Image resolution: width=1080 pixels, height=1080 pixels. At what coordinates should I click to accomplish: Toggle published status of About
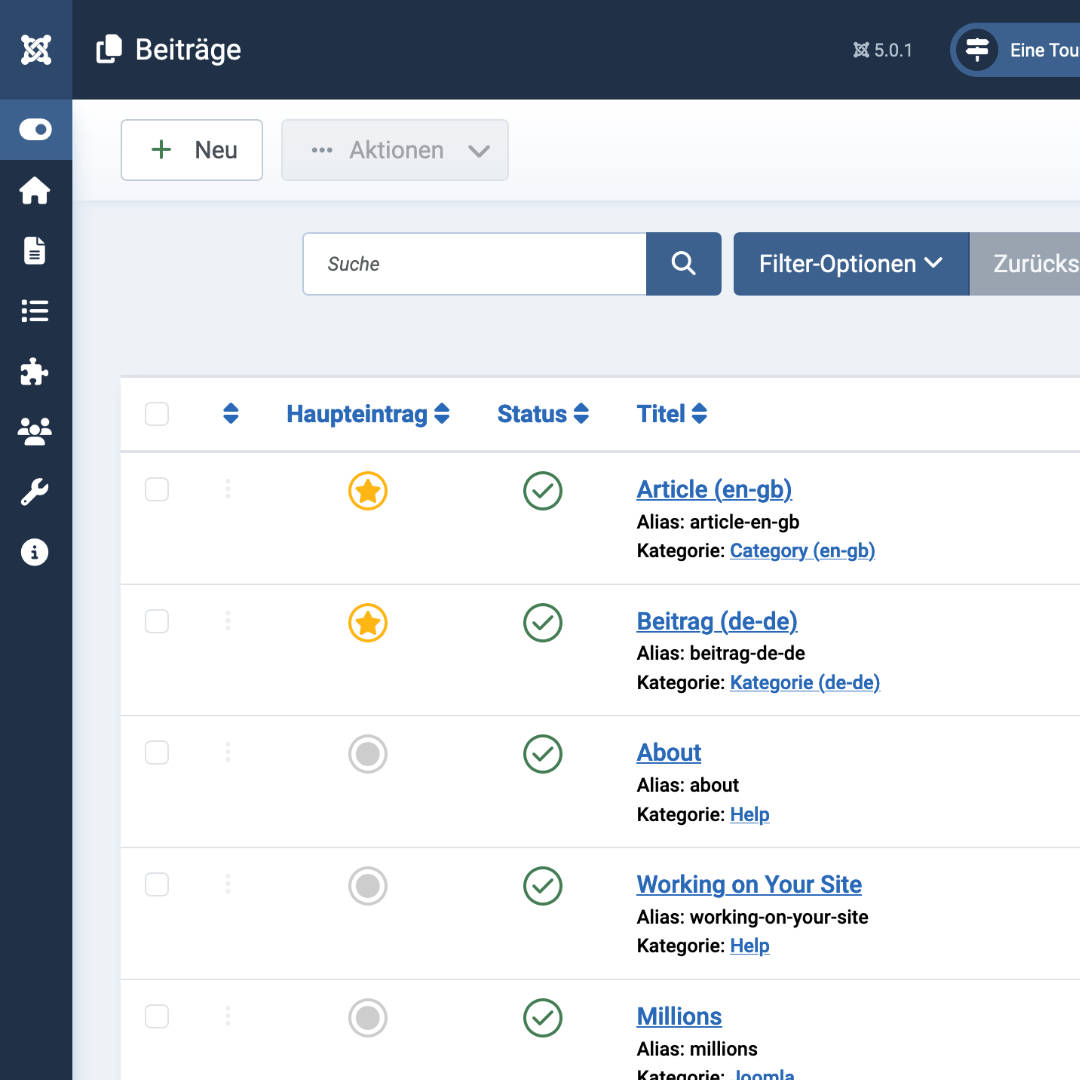tap(543, 754)
